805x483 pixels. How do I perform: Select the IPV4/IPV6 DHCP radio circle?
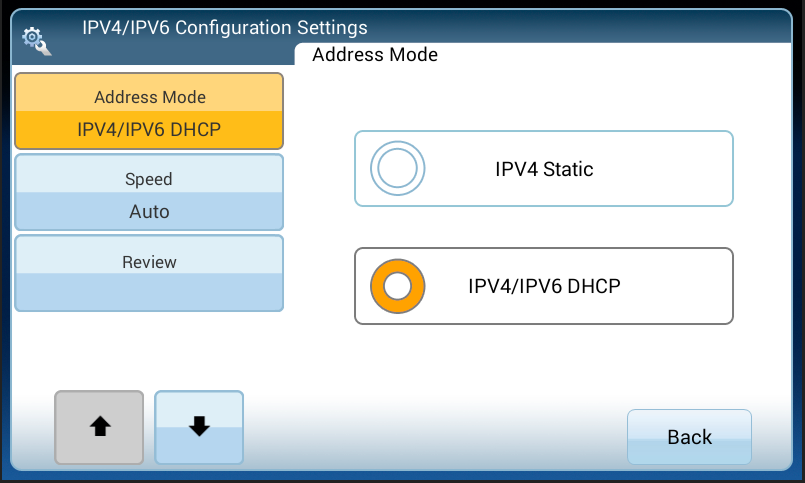398,286
